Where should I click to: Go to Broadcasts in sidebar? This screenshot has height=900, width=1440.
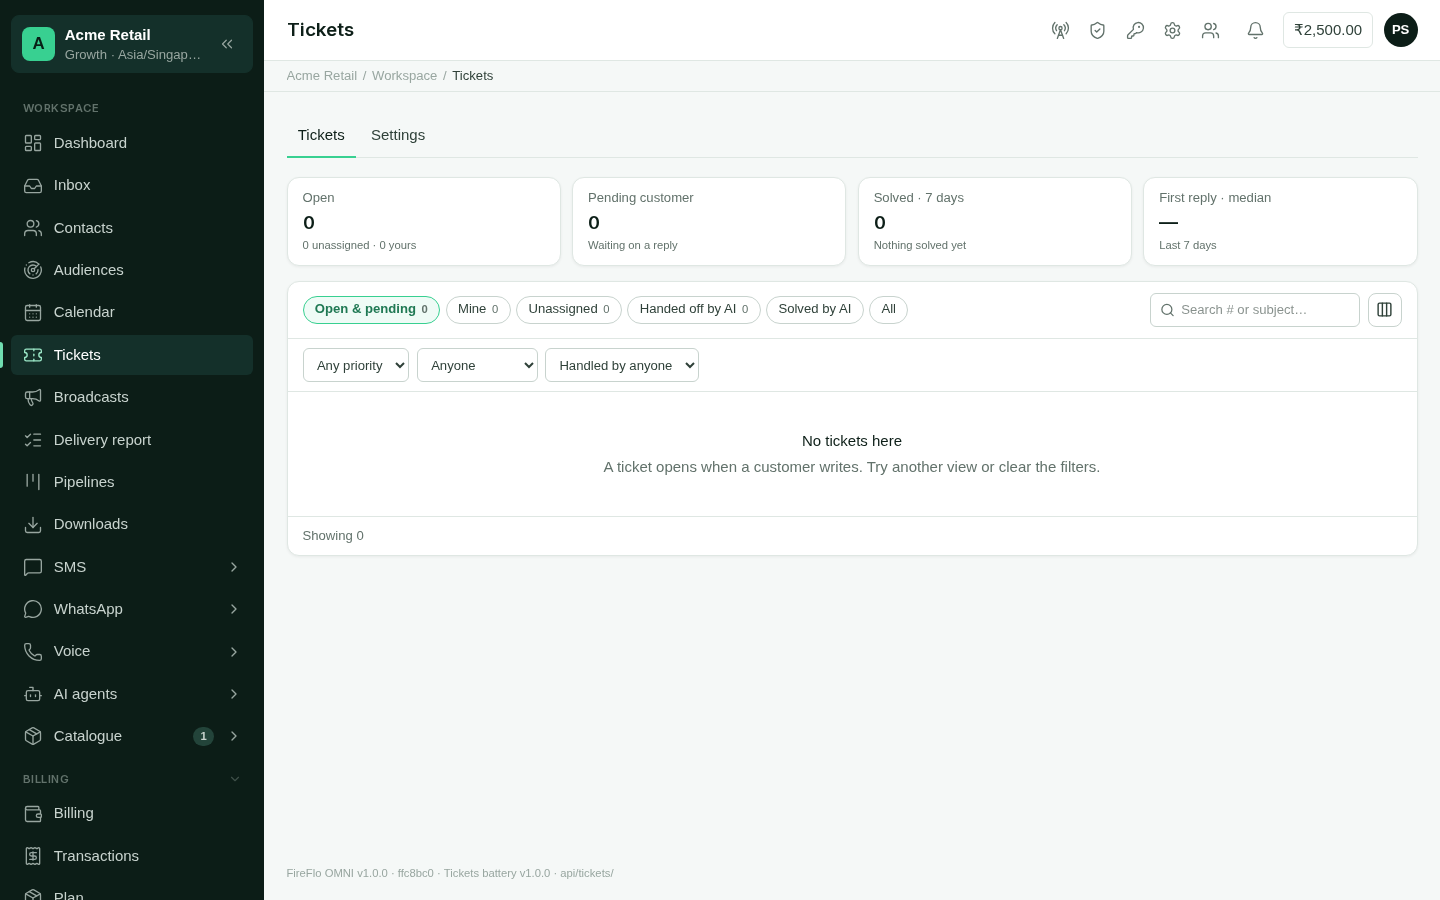point(132,397)
